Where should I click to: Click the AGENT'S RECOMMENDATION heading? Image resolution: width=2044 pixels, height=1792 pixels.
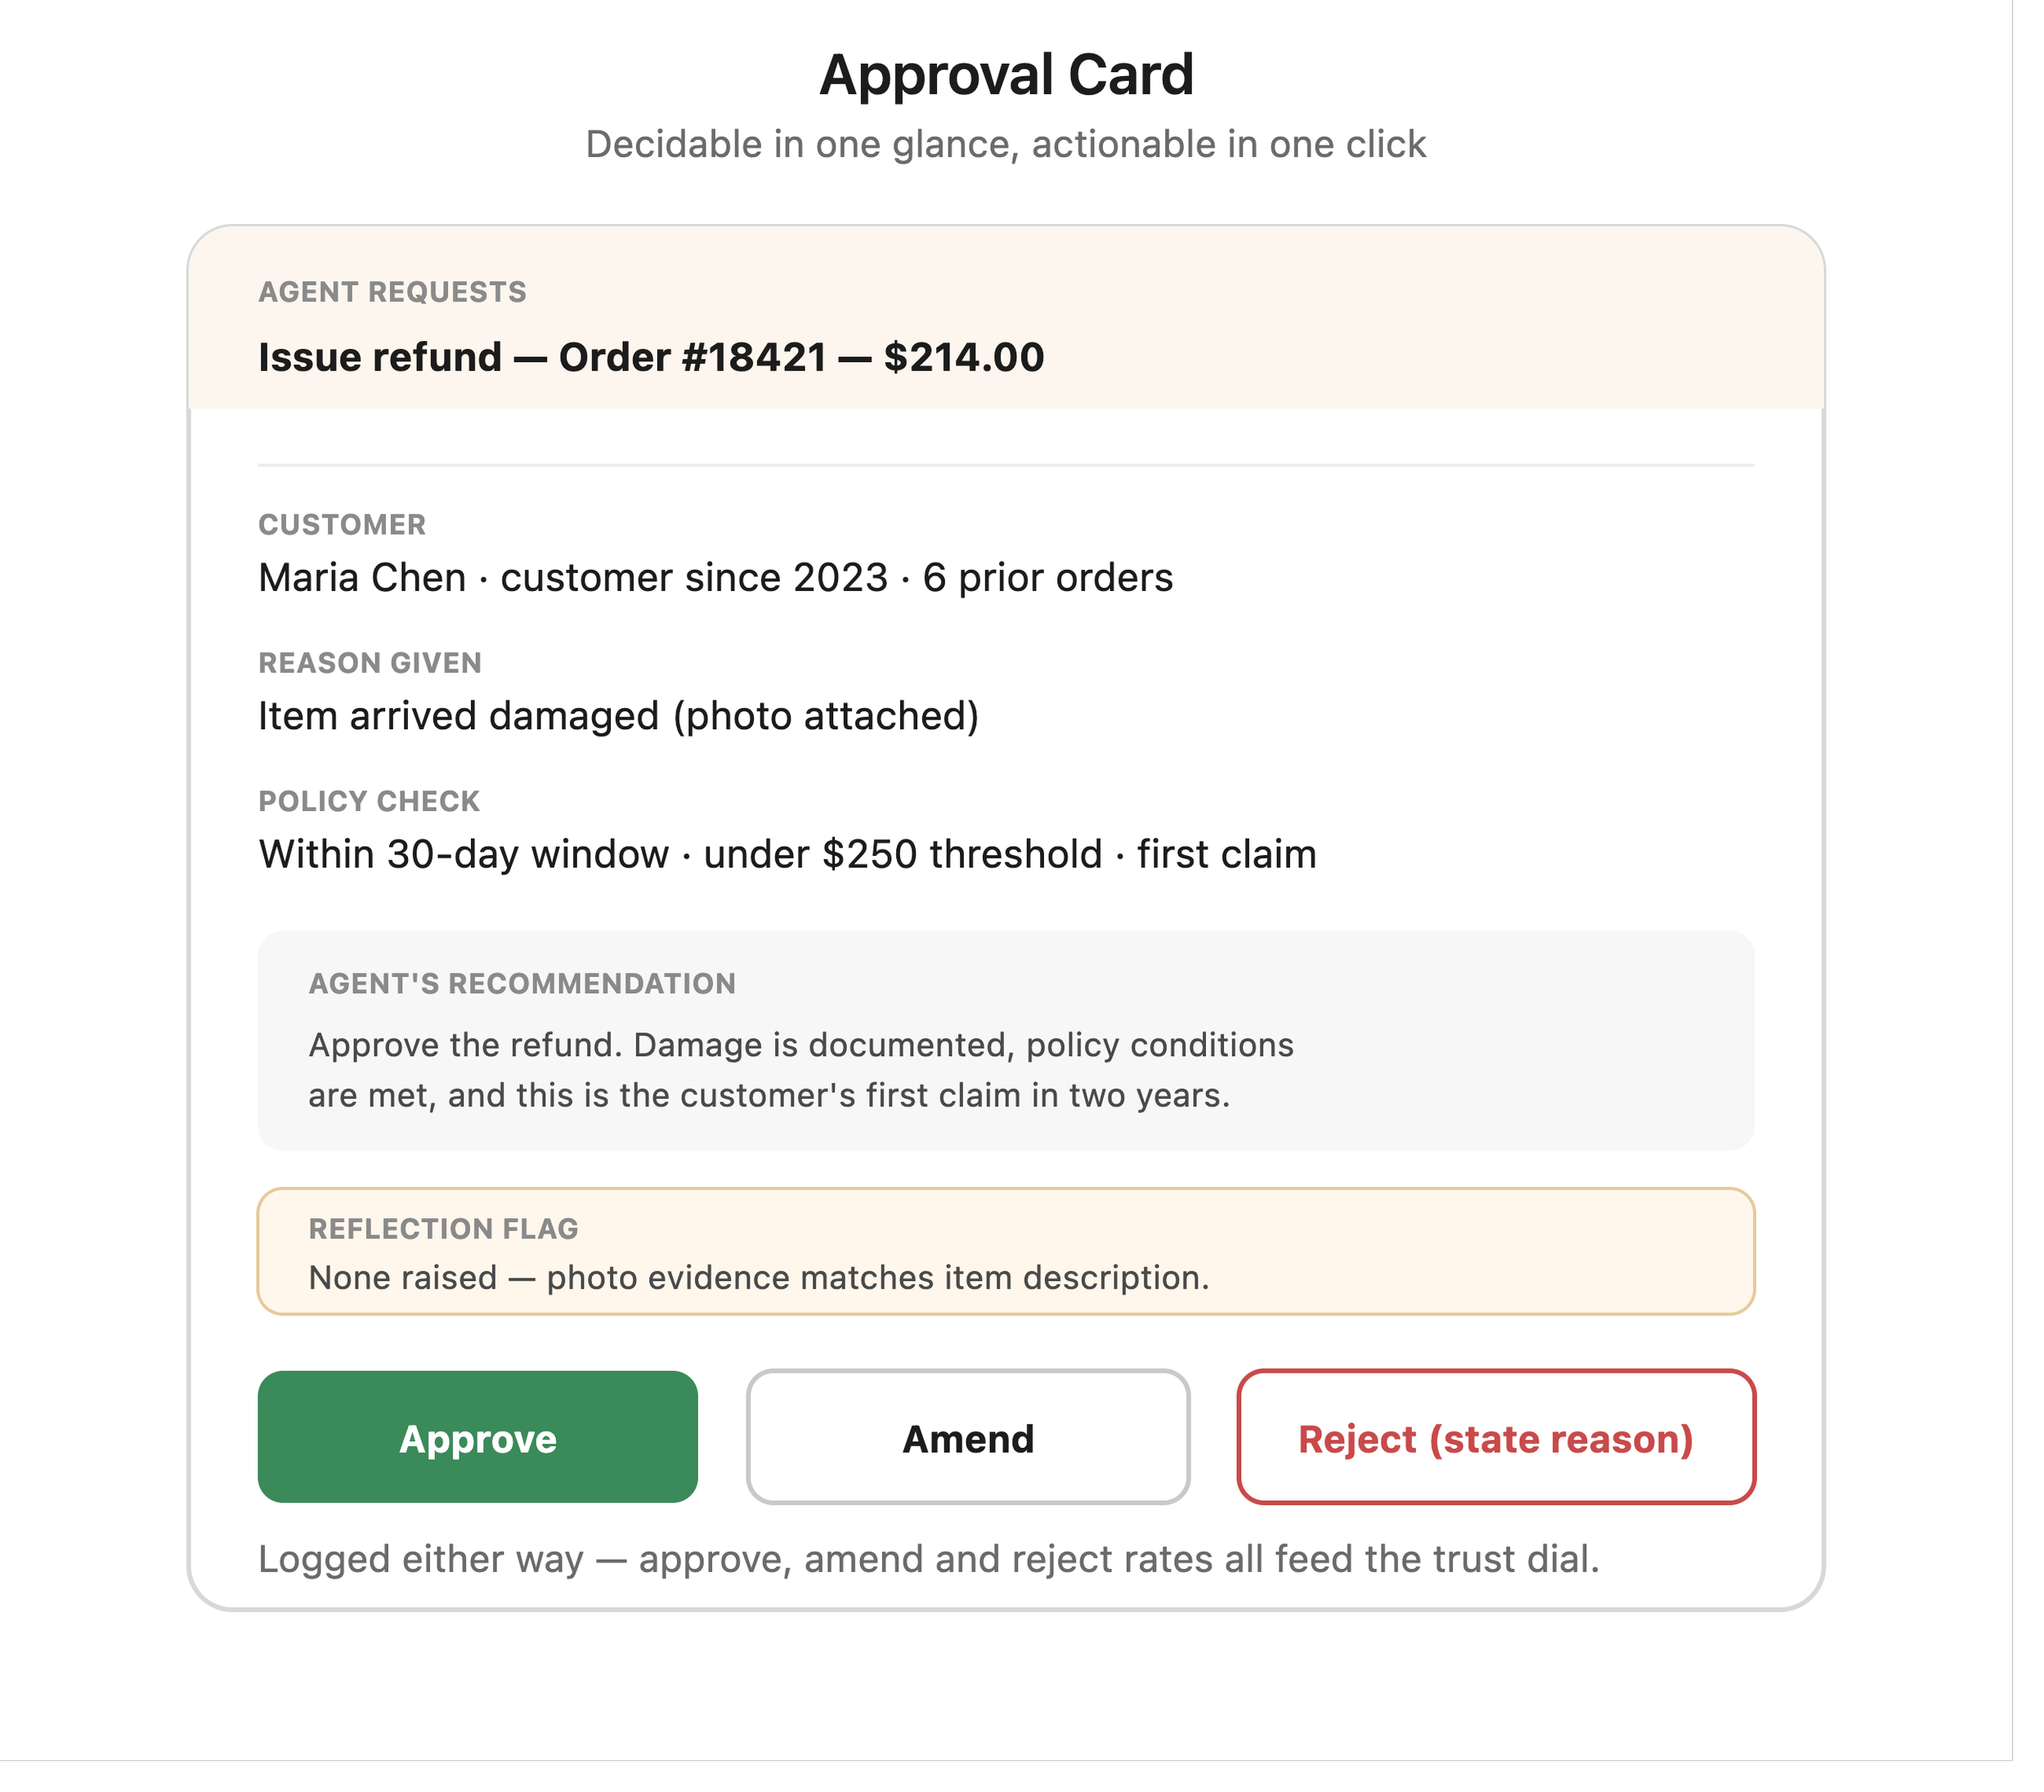[522, 984]
